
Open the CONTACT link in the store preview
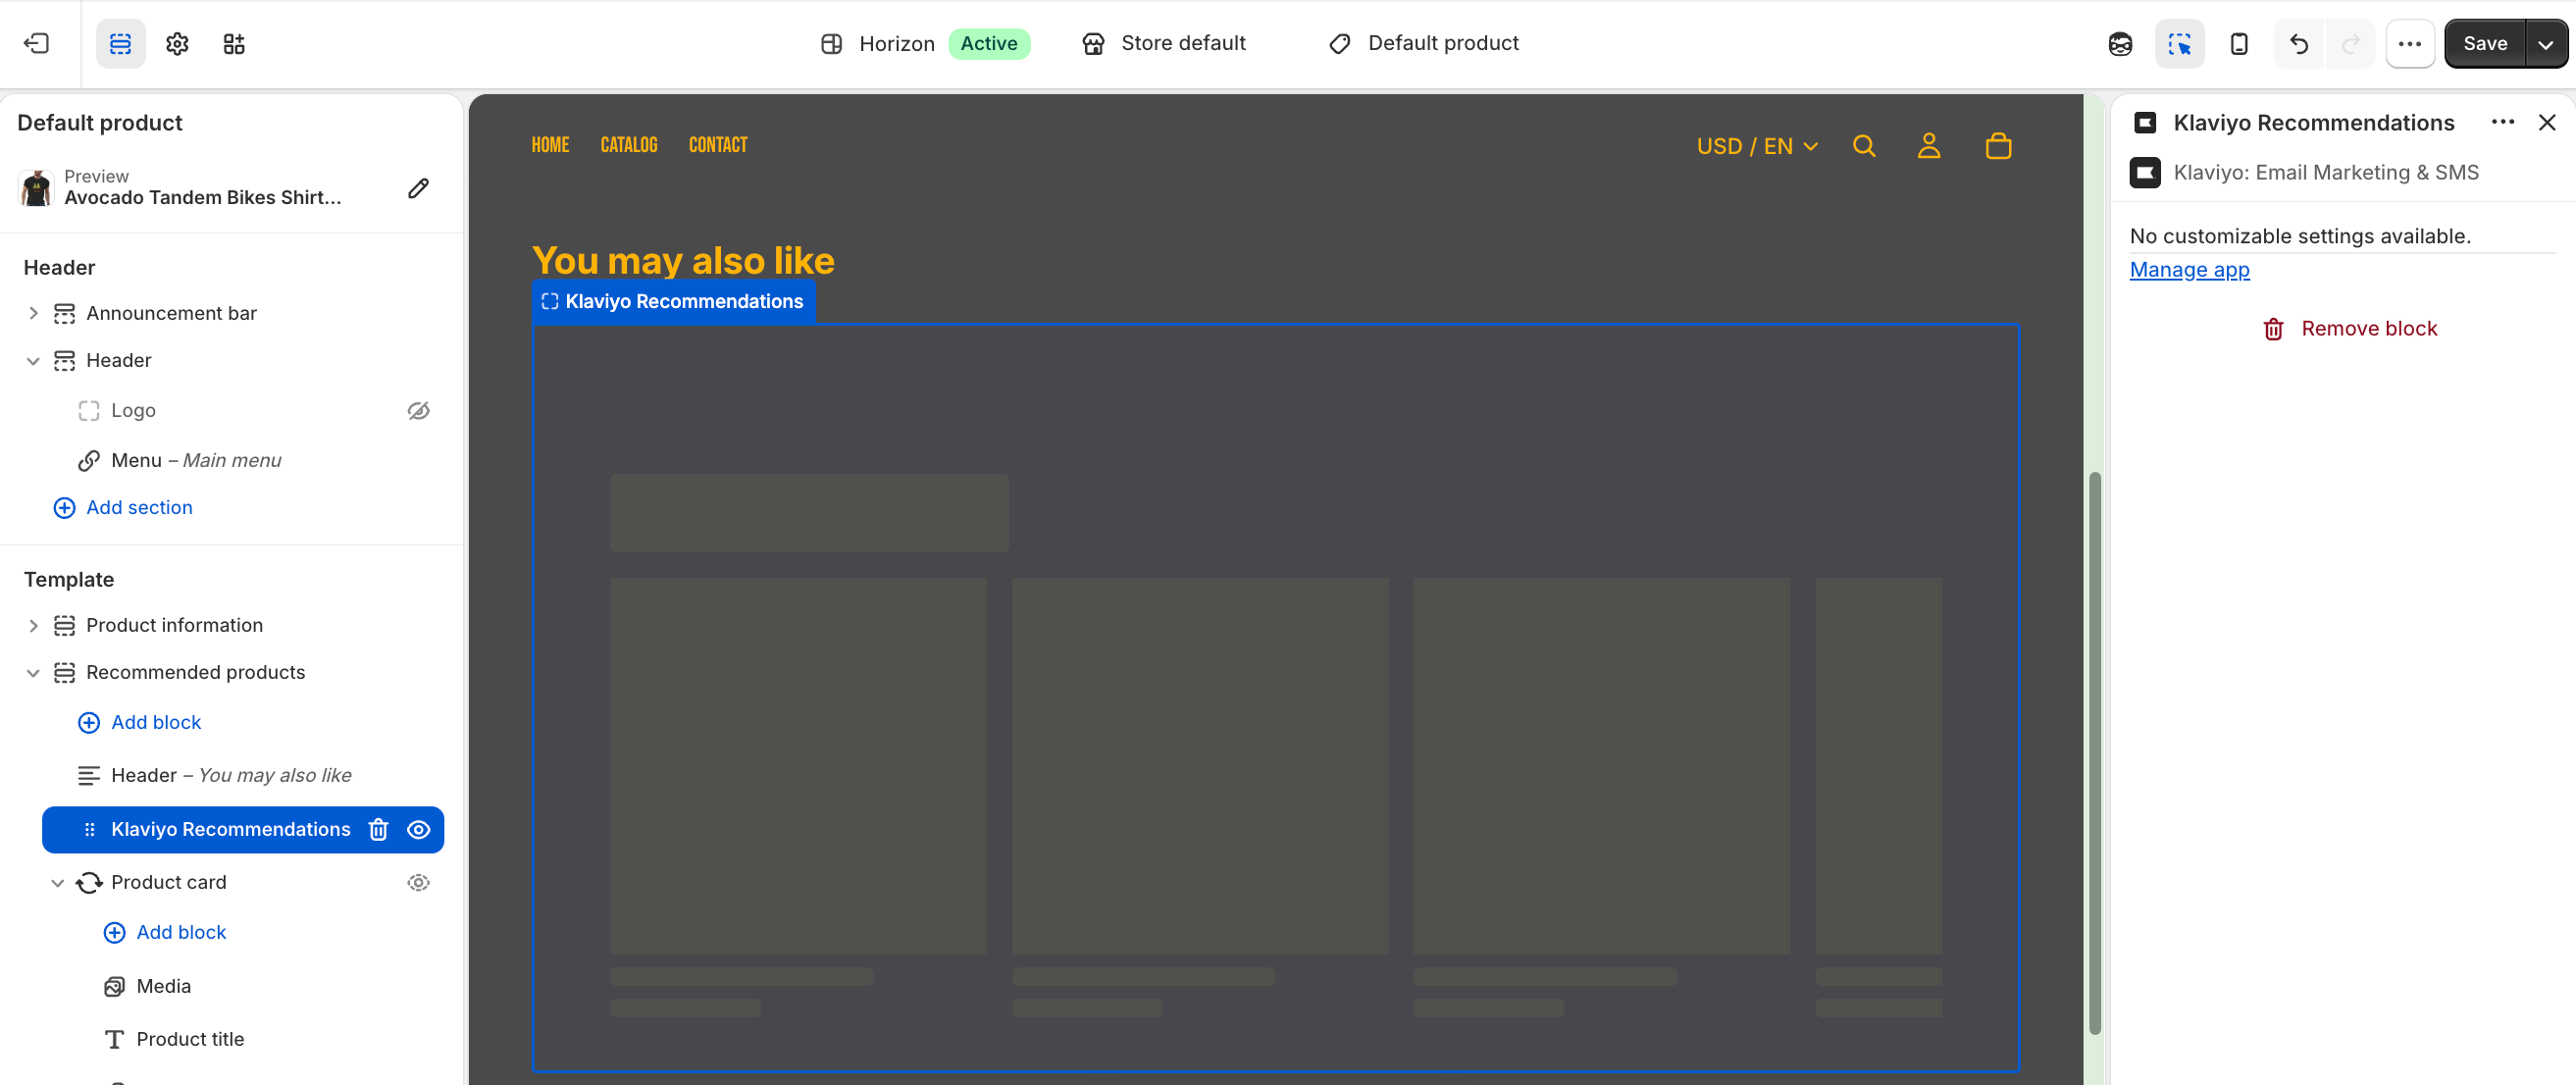click(x=718, y=145)
